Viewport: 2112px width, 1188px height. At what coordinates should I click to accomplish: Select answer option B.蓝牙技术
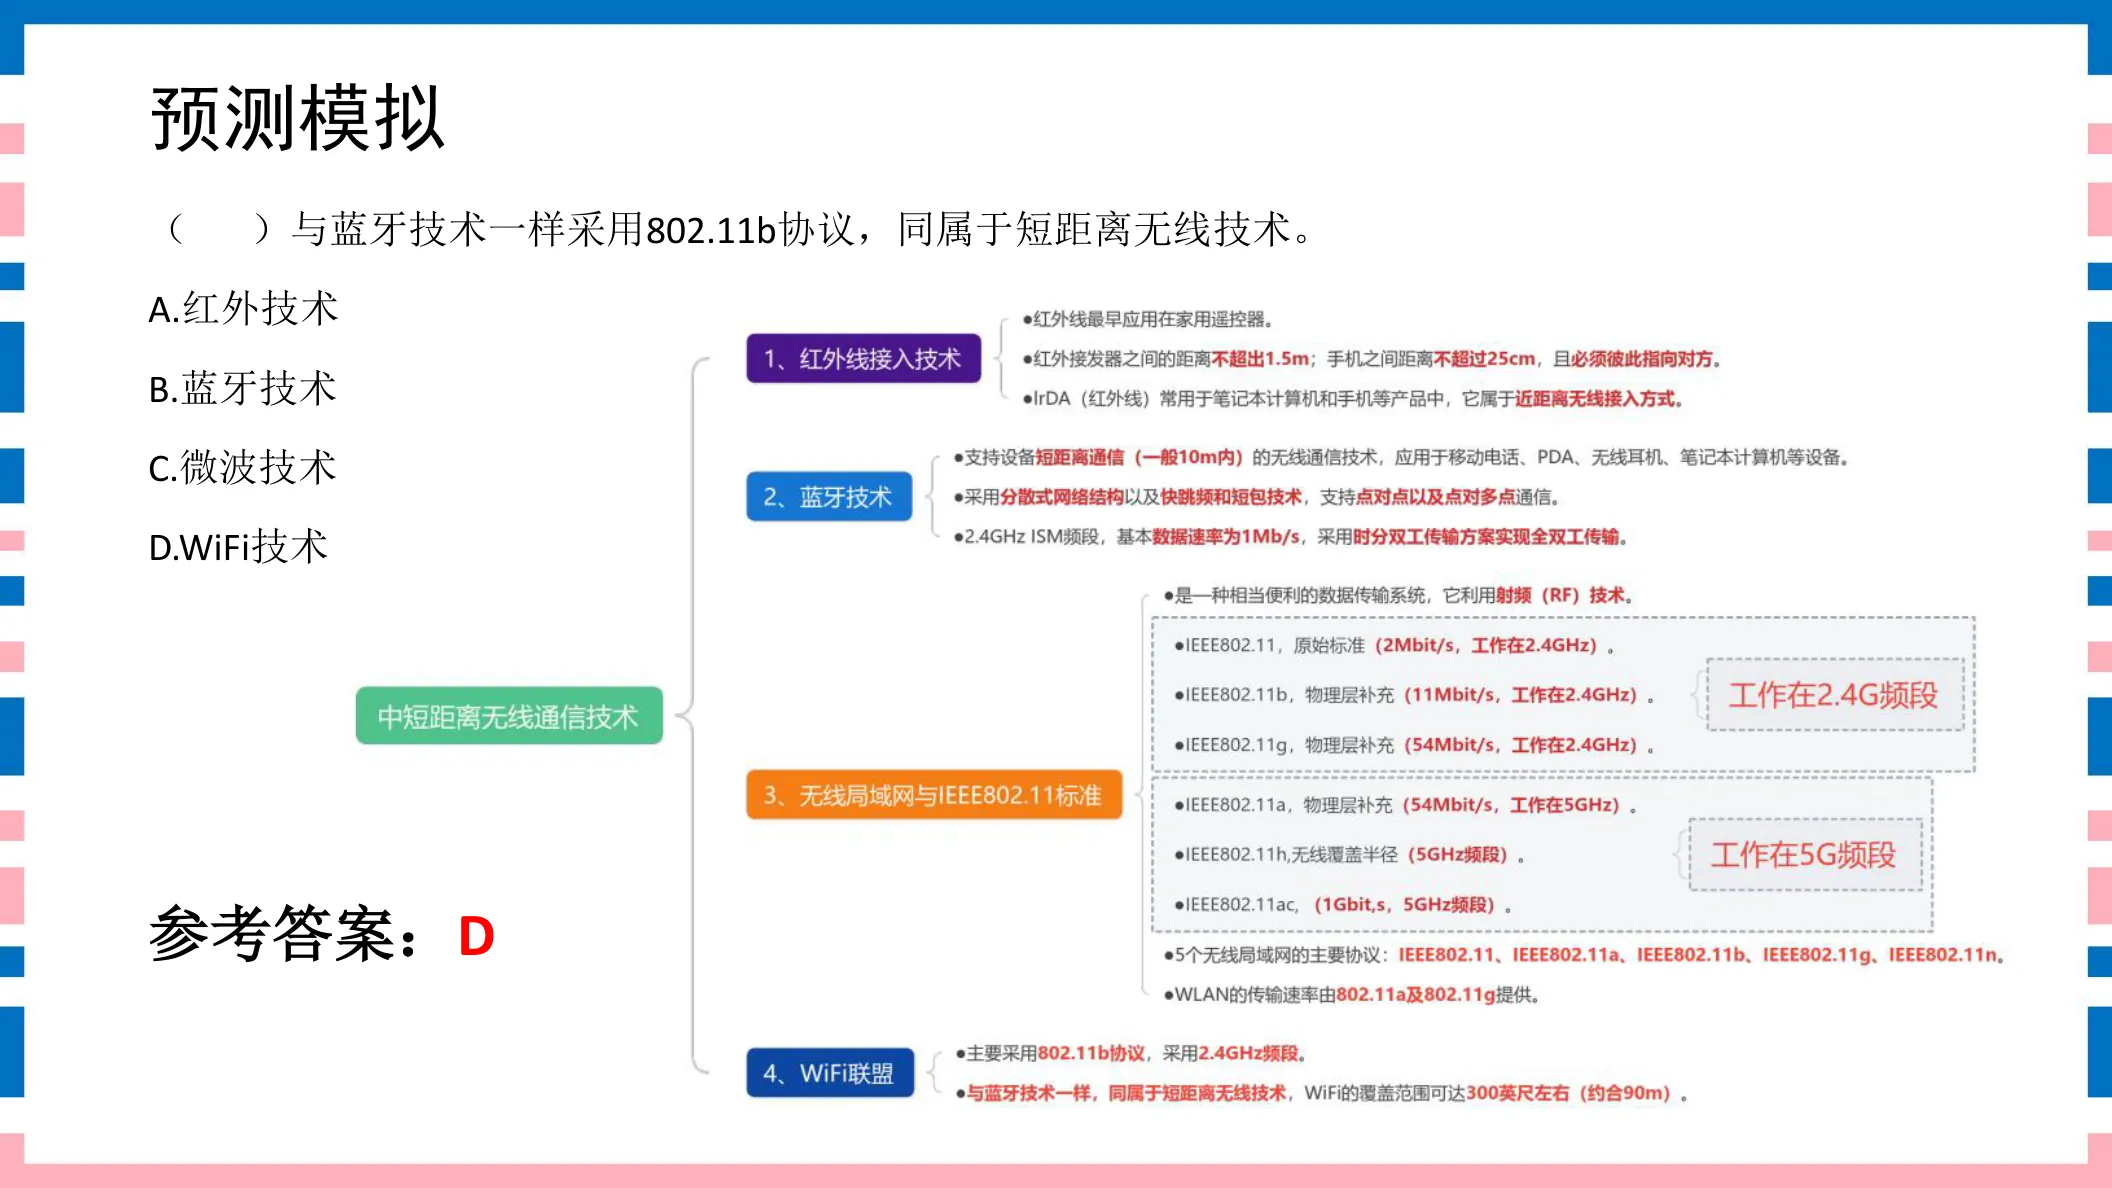click(242, 389)
